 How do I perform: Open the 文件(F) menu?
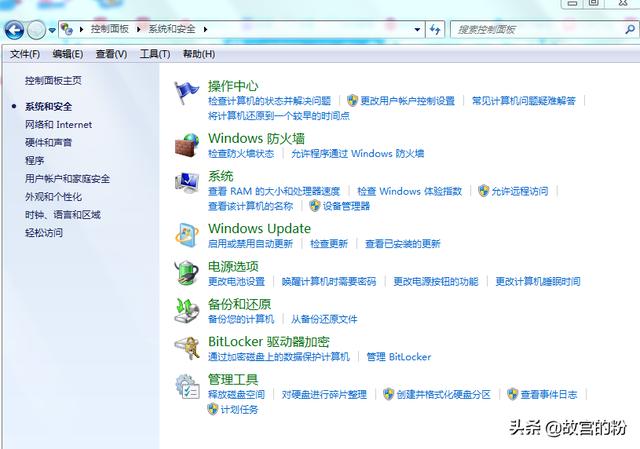tap(24, 54)
